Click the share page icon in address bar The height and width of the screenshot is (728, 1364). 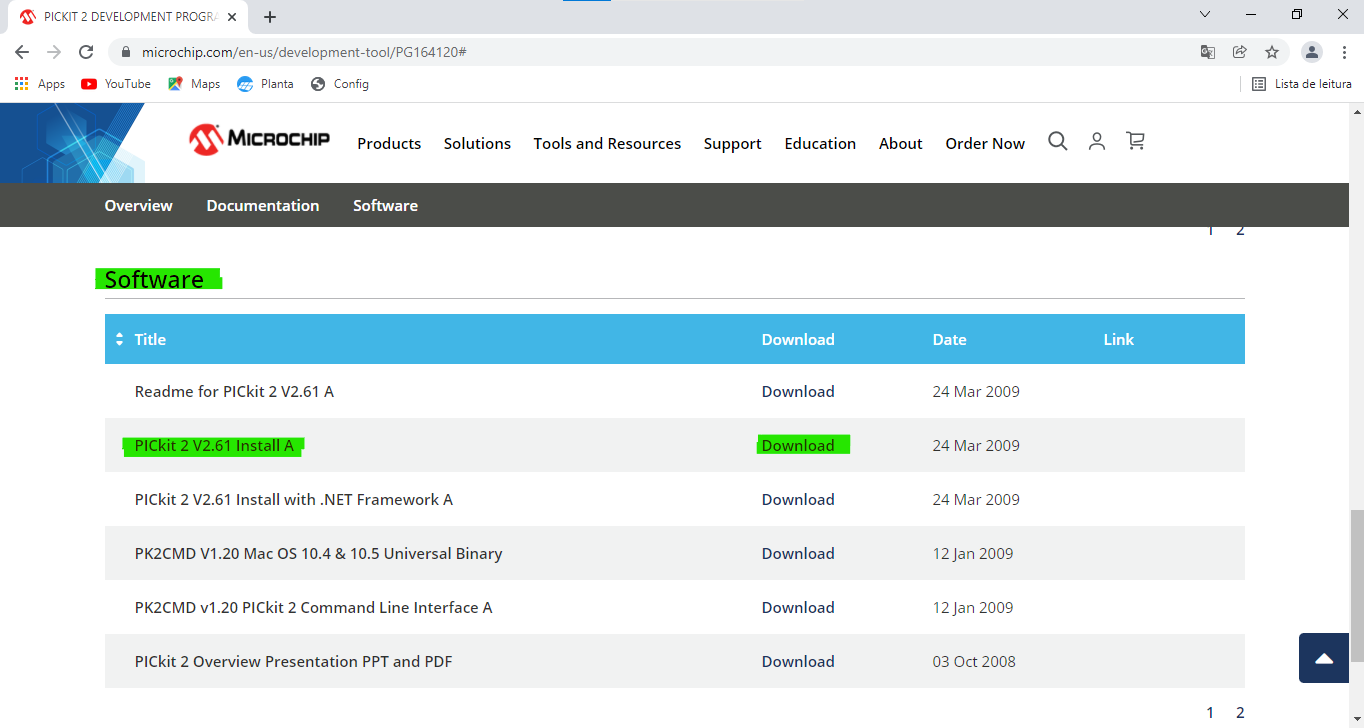pyautogui.click(x=1240, y=52)
